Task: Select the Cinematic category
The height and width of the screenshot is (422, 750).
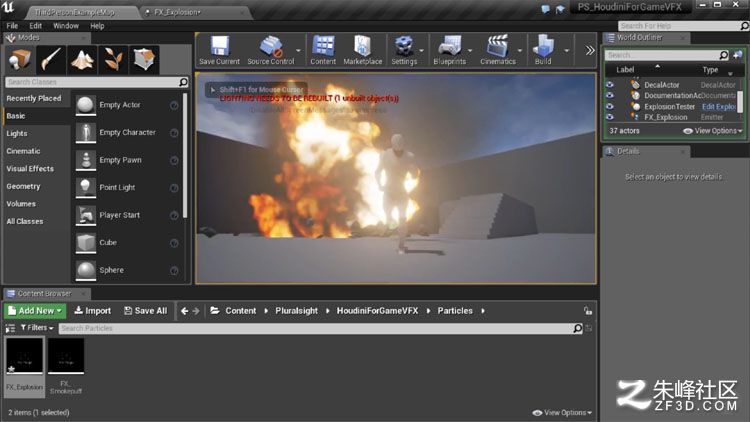Action: 23,151
